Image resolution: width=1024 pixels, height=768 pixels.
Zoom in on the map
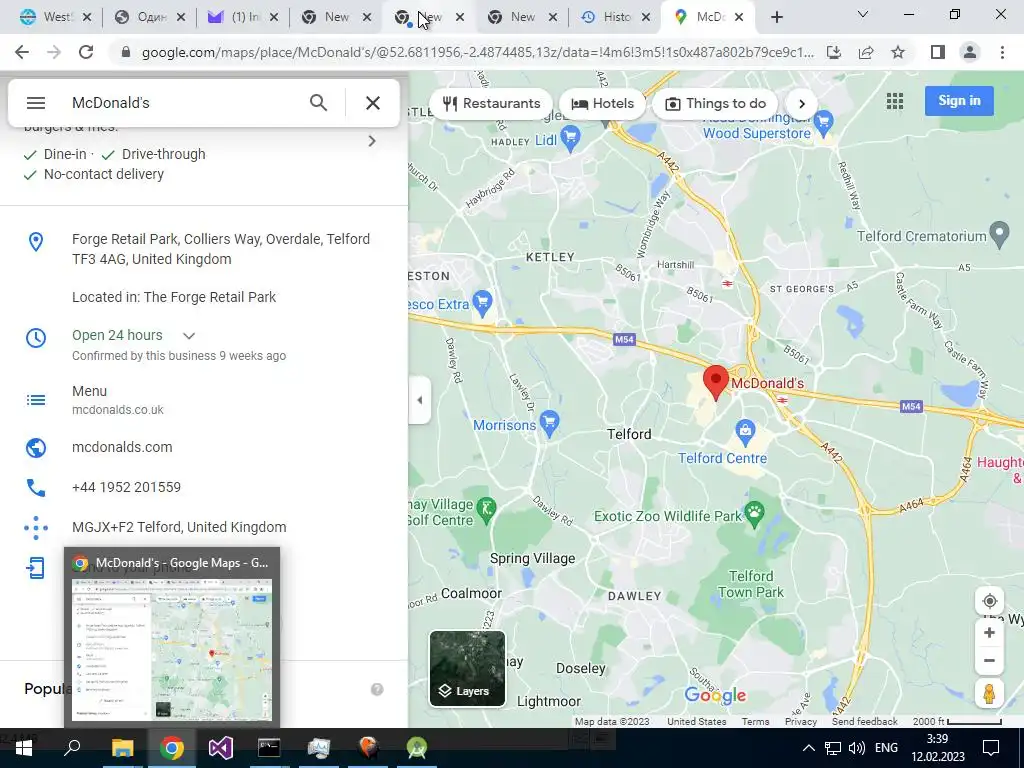pos(989,632)
